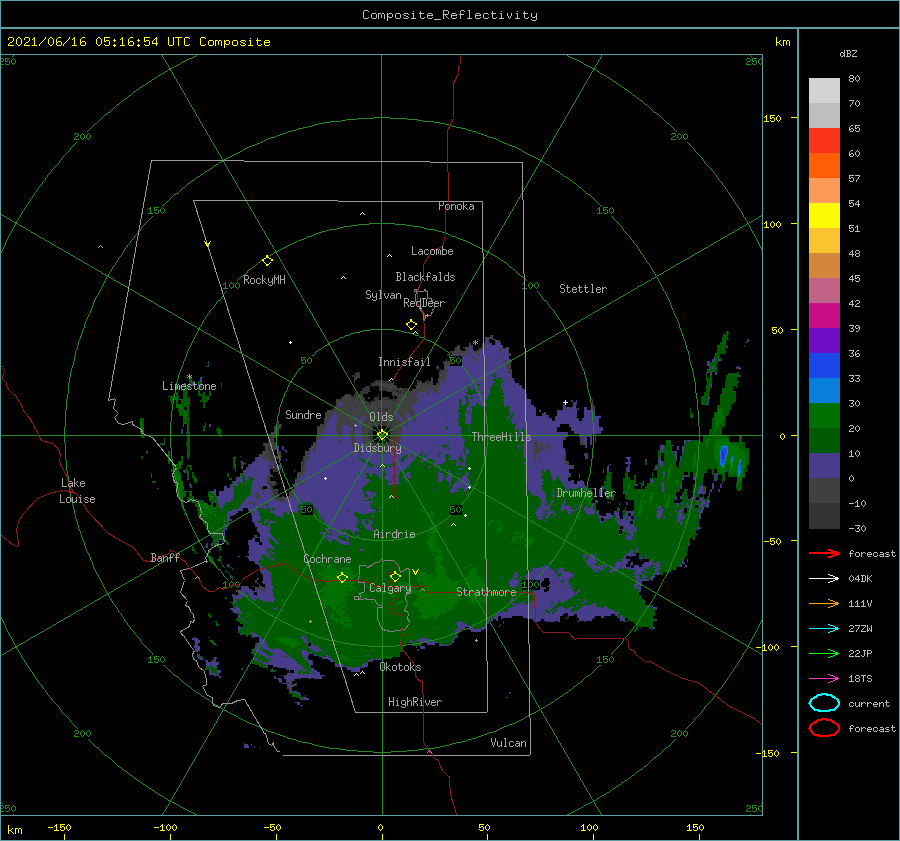Image resolution: width=900 pixels, height=841 pixels.
Task: Click the HighRiver label
Action: pos(415,702)
